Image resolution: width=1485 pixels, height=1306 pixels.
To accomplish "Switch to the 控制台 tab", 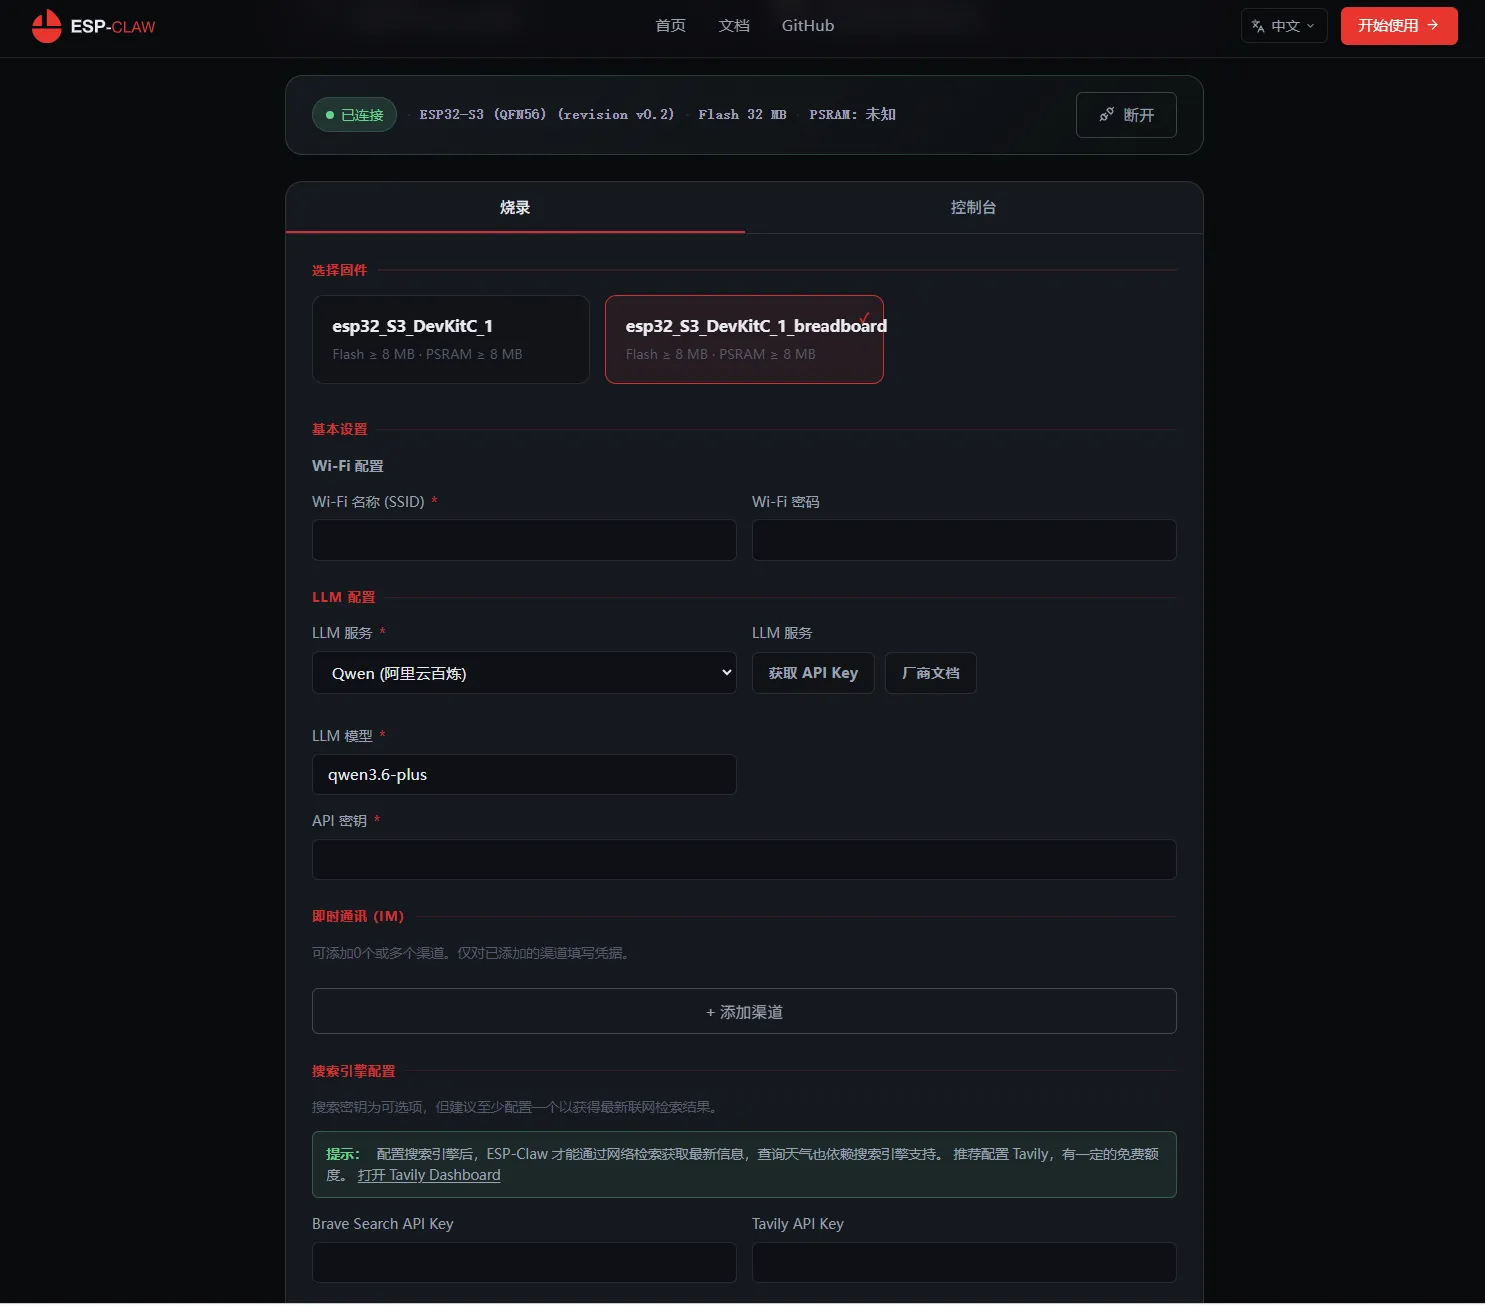I will (973, 207).
